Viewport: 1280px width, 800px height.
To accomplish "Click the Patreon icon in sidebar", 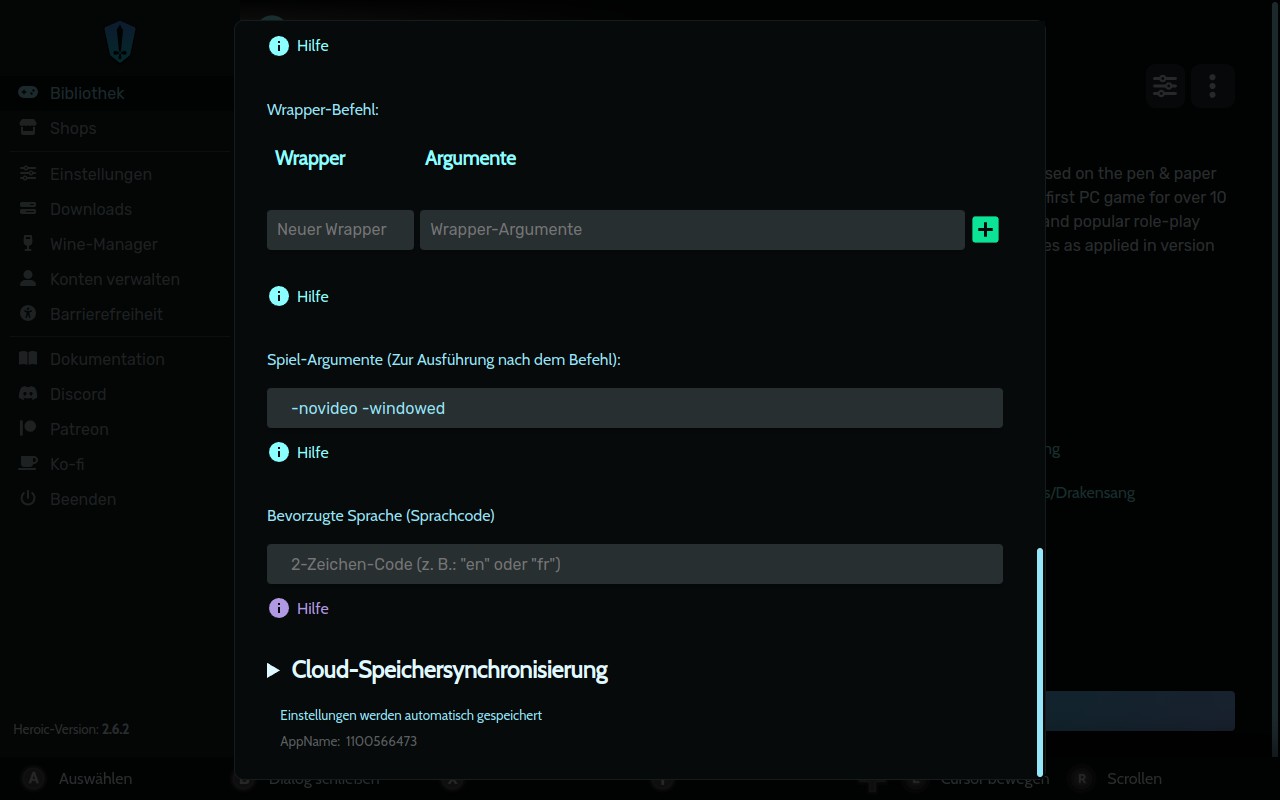I will 29,429.
